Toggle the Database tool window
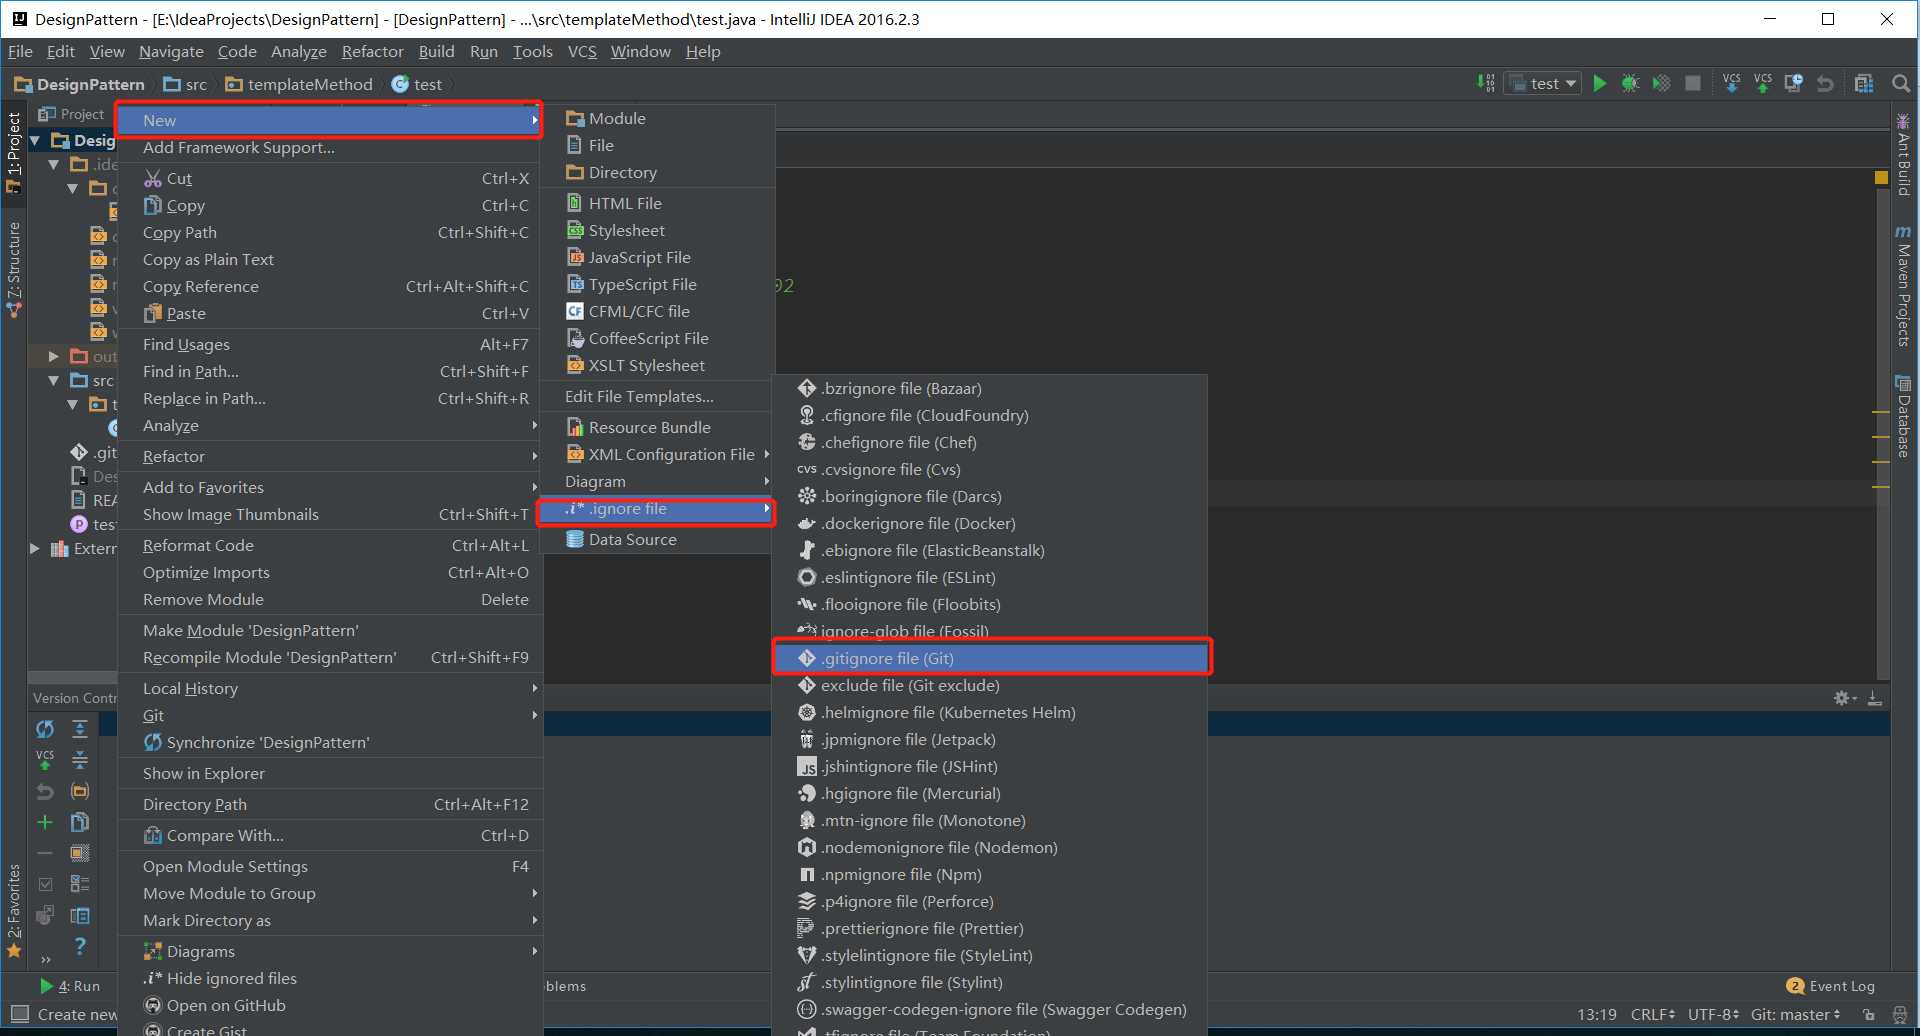 [1903, 416]
